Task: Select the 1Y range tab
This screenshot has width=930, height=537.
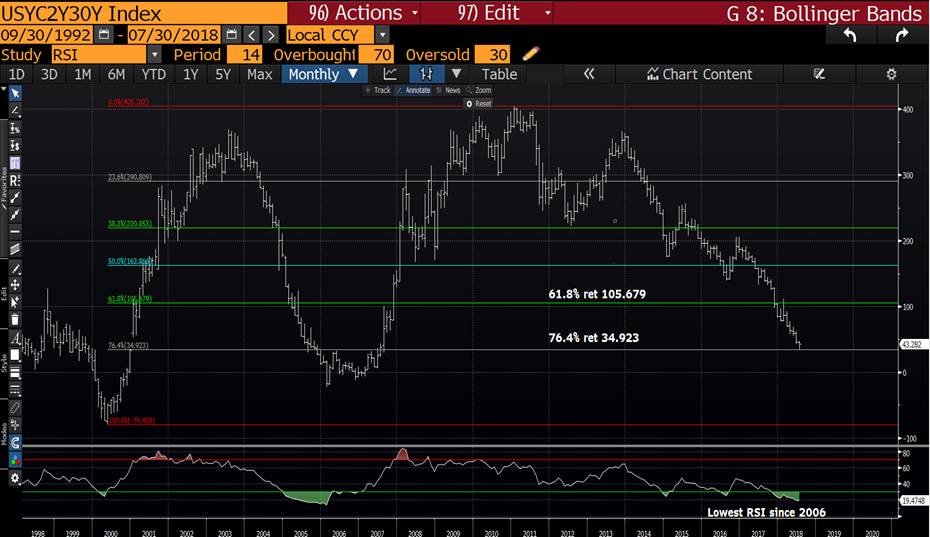Action: coord(190,74)
